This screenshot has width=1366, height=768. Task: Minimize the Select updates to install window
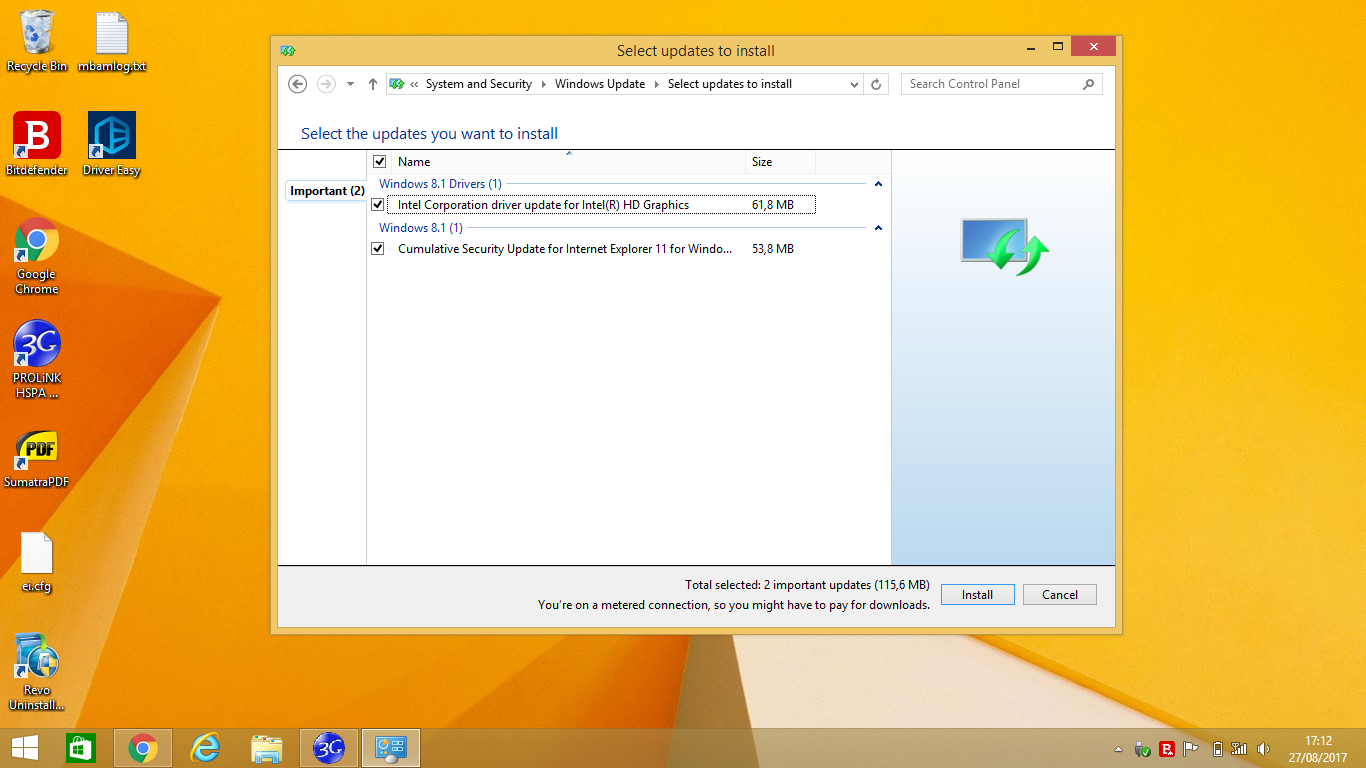(1031, 47)
